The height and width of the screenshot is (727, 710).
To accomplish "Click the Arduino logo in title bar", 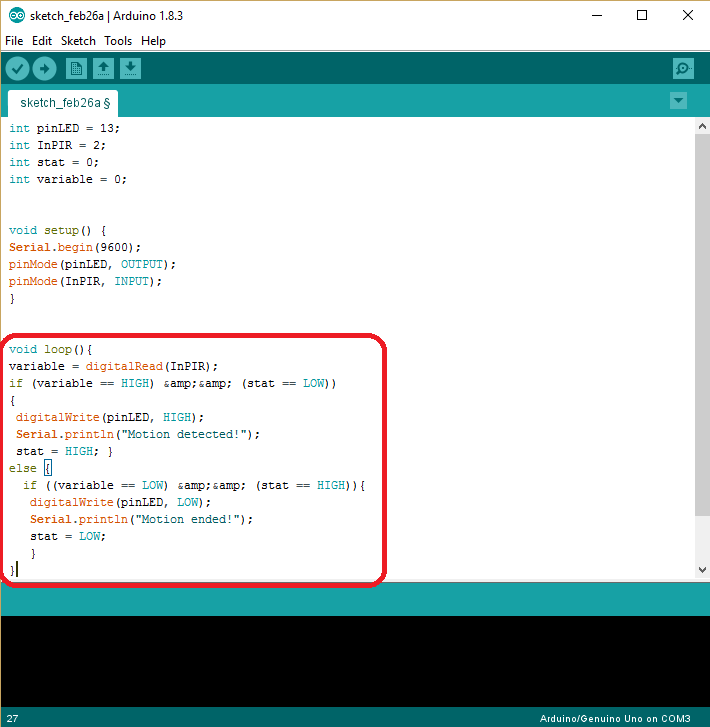I will pos(17,15).
